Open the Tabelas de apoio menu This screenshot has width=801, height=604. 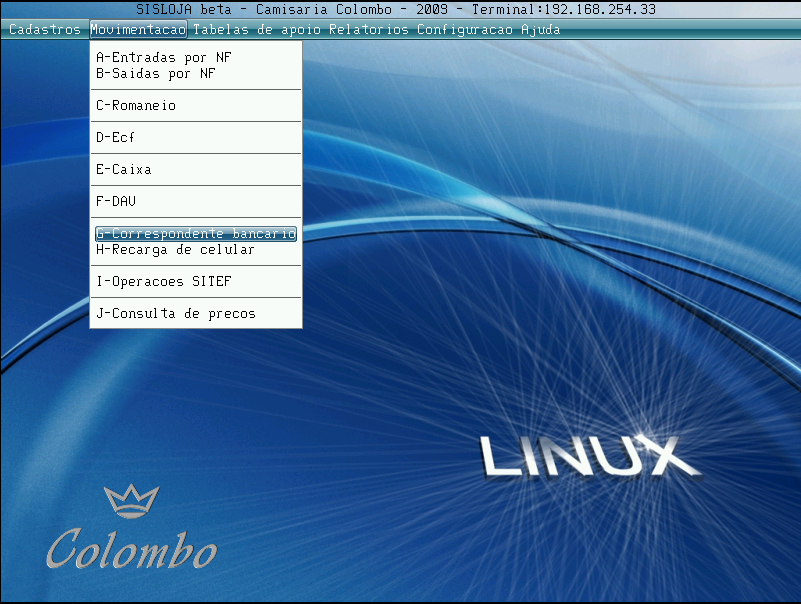257,30
